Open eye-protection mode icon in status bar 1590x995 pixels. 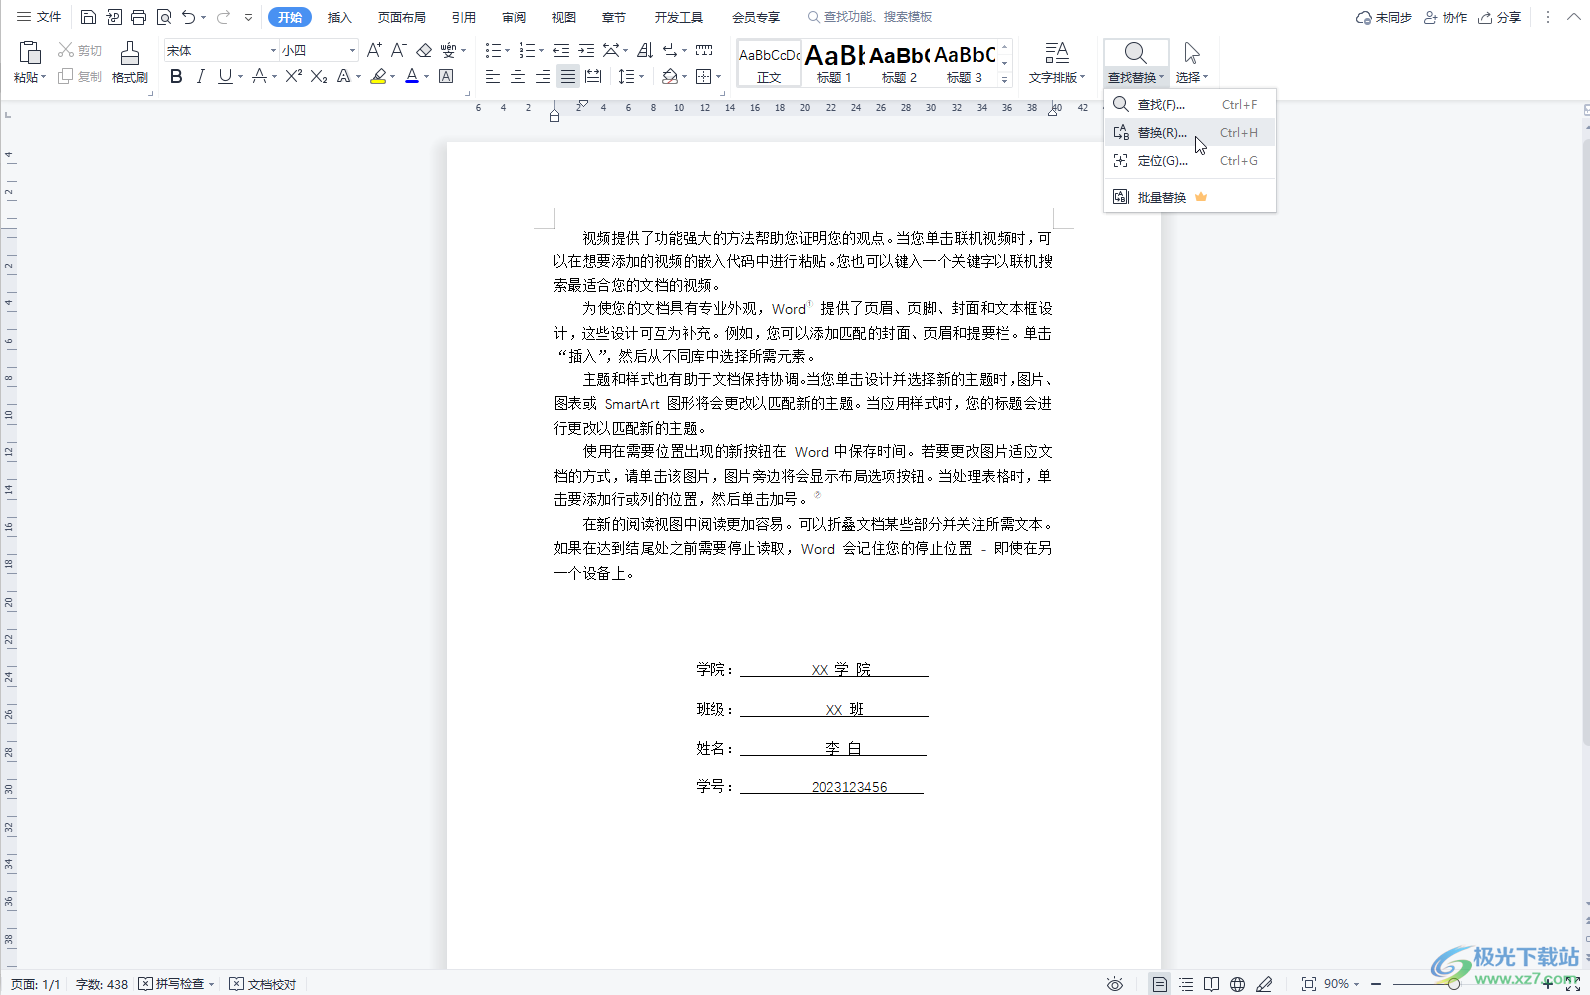[1115, 984]
